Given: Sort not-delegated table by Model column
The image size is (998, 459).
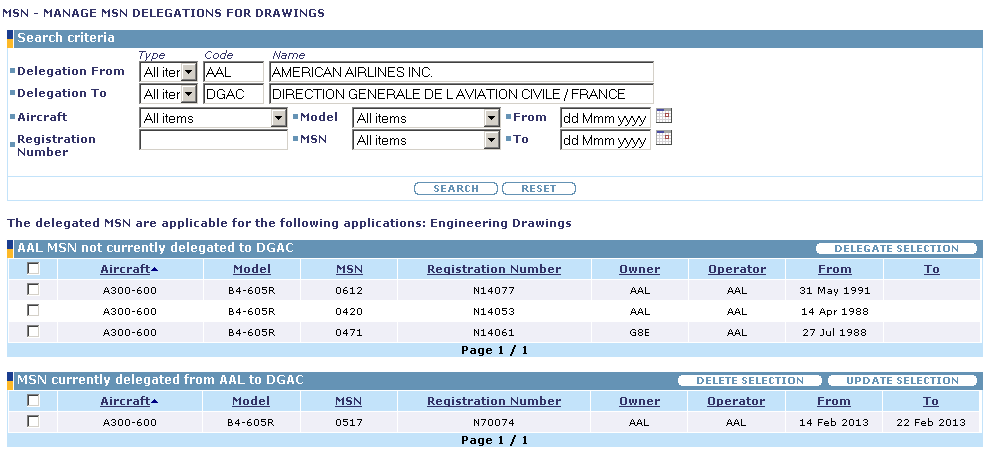Looking at the screenshot, I should [x=251, y=269].
